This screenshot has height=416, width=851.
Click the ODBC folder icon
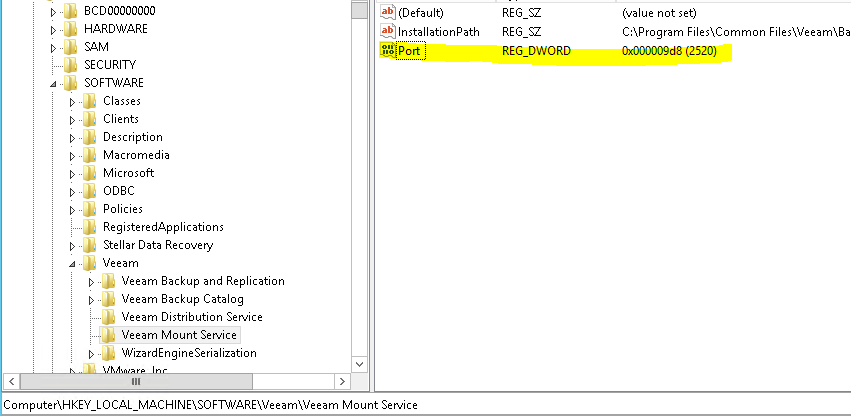click(90, 191)
